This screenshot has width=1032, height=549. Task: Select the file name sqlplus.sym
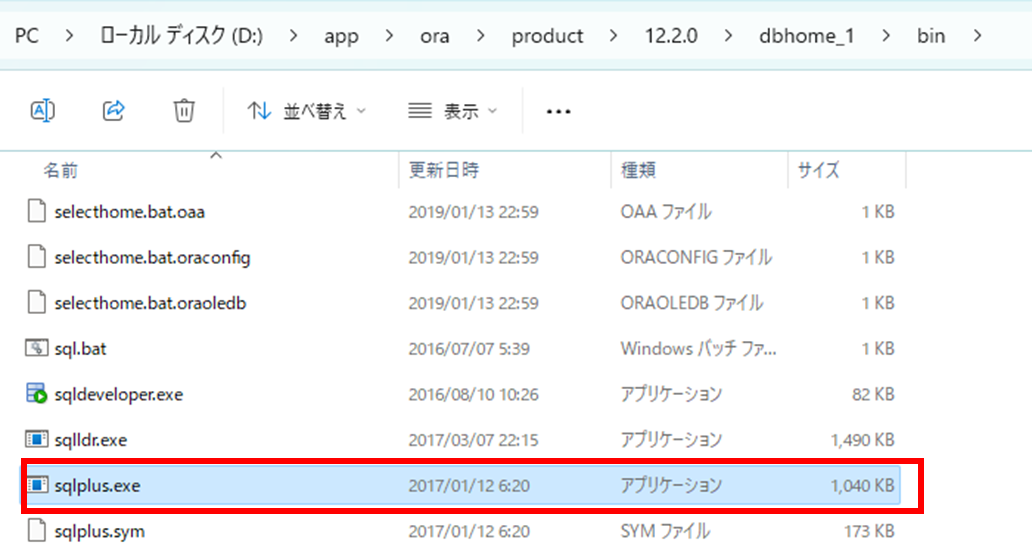[99, 531]
